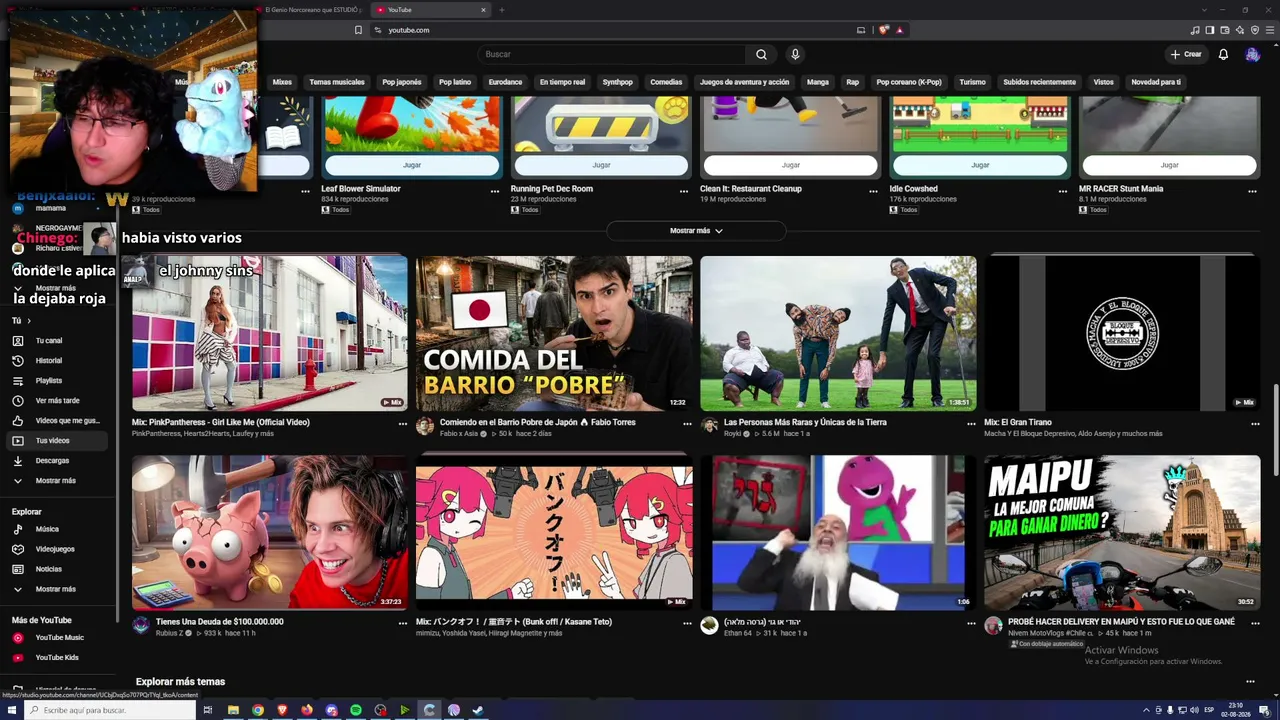The height and width of the screenshot is (720, 1280).
Task: Click the bookmark icon in address bar
Action: (x=358, y=30)
